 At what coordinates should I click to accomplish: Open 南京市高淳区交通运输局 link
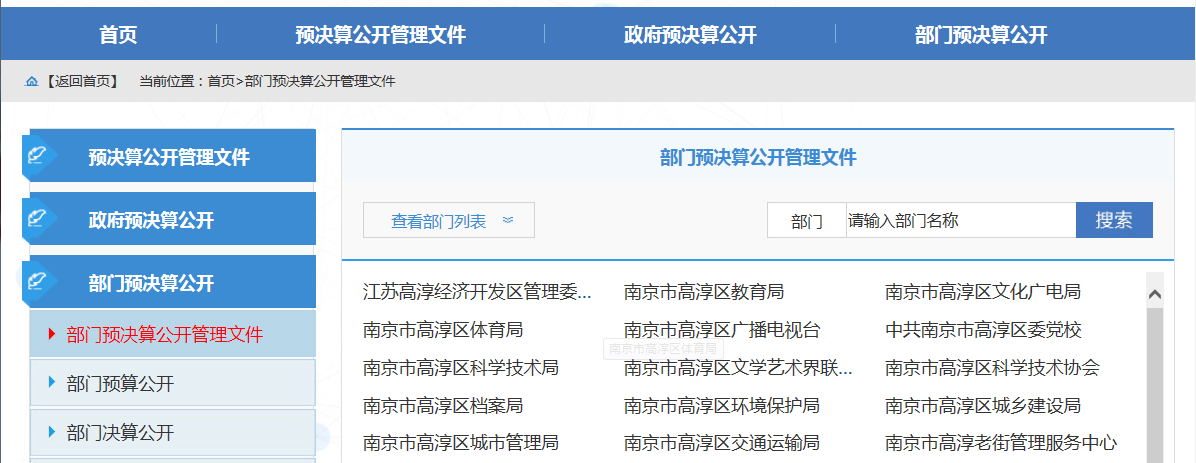click(x=722, y=442)
